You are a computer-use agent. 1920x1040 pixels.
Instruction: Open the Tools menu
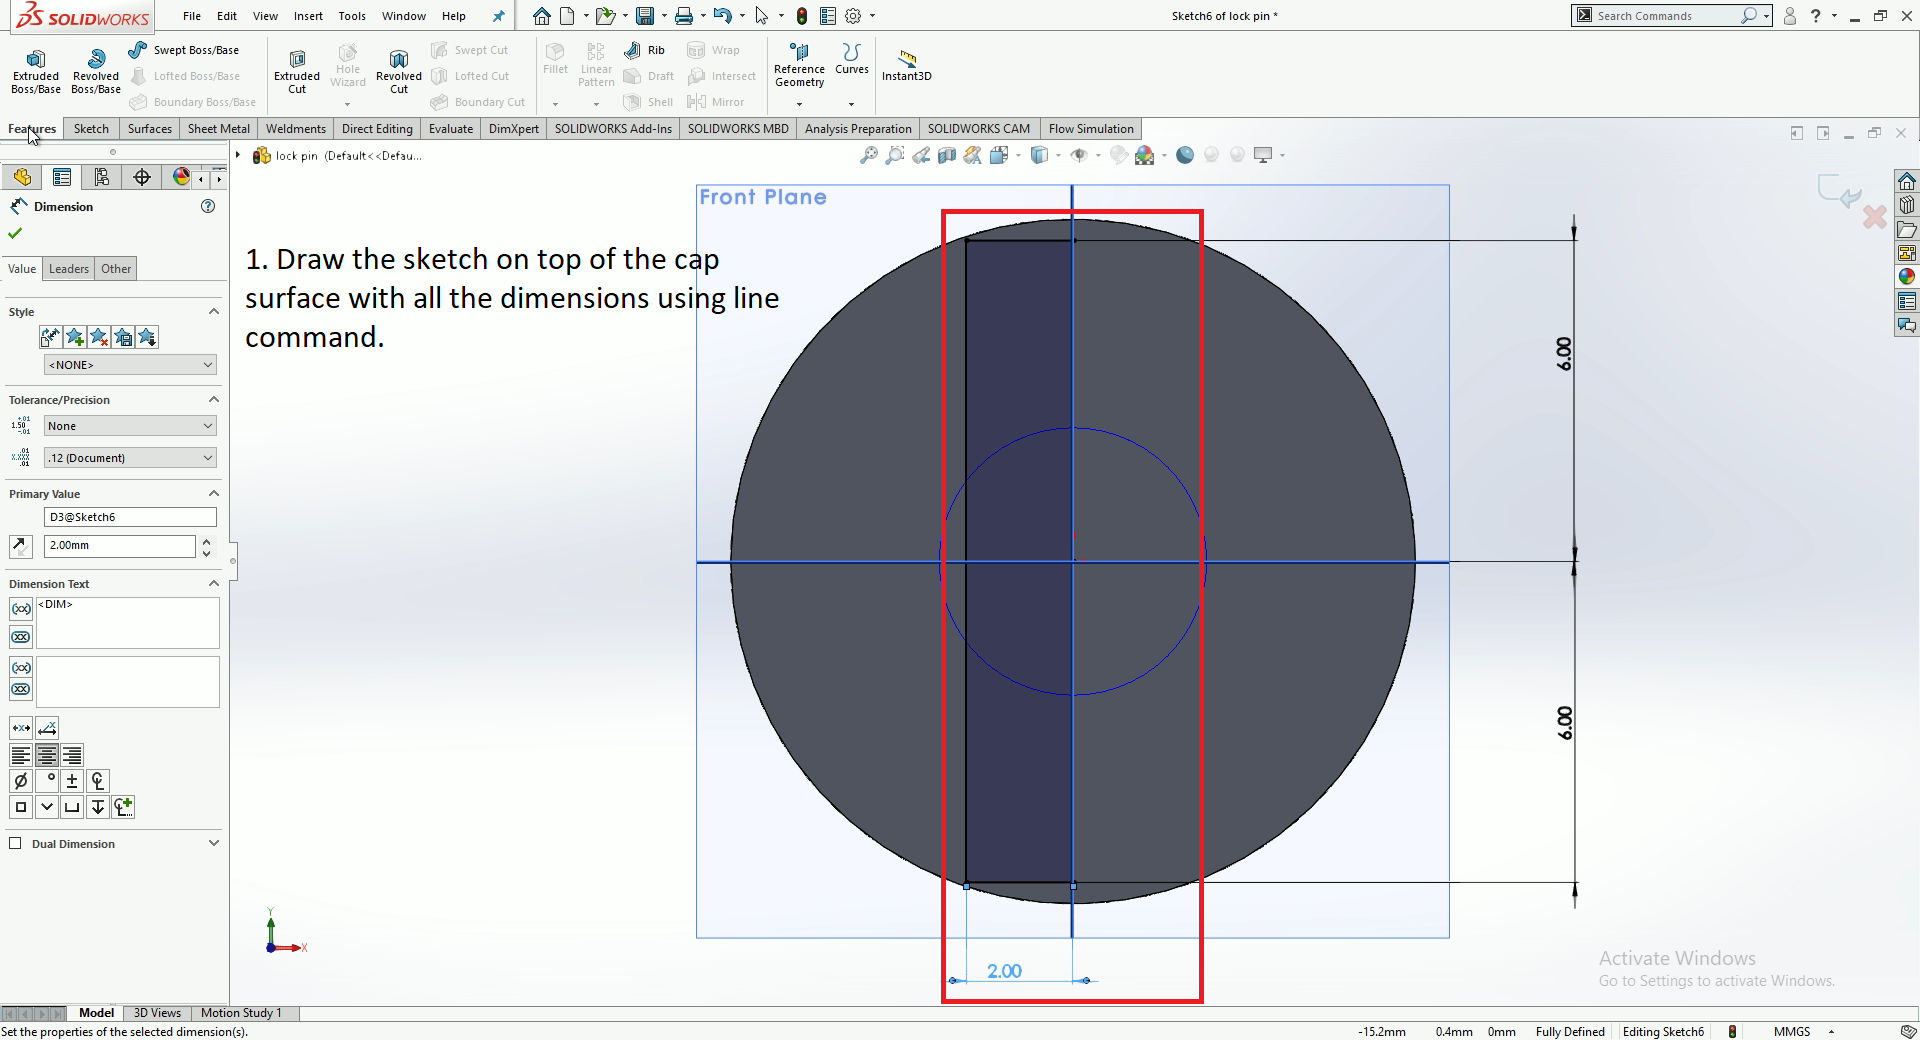[352, 16]
